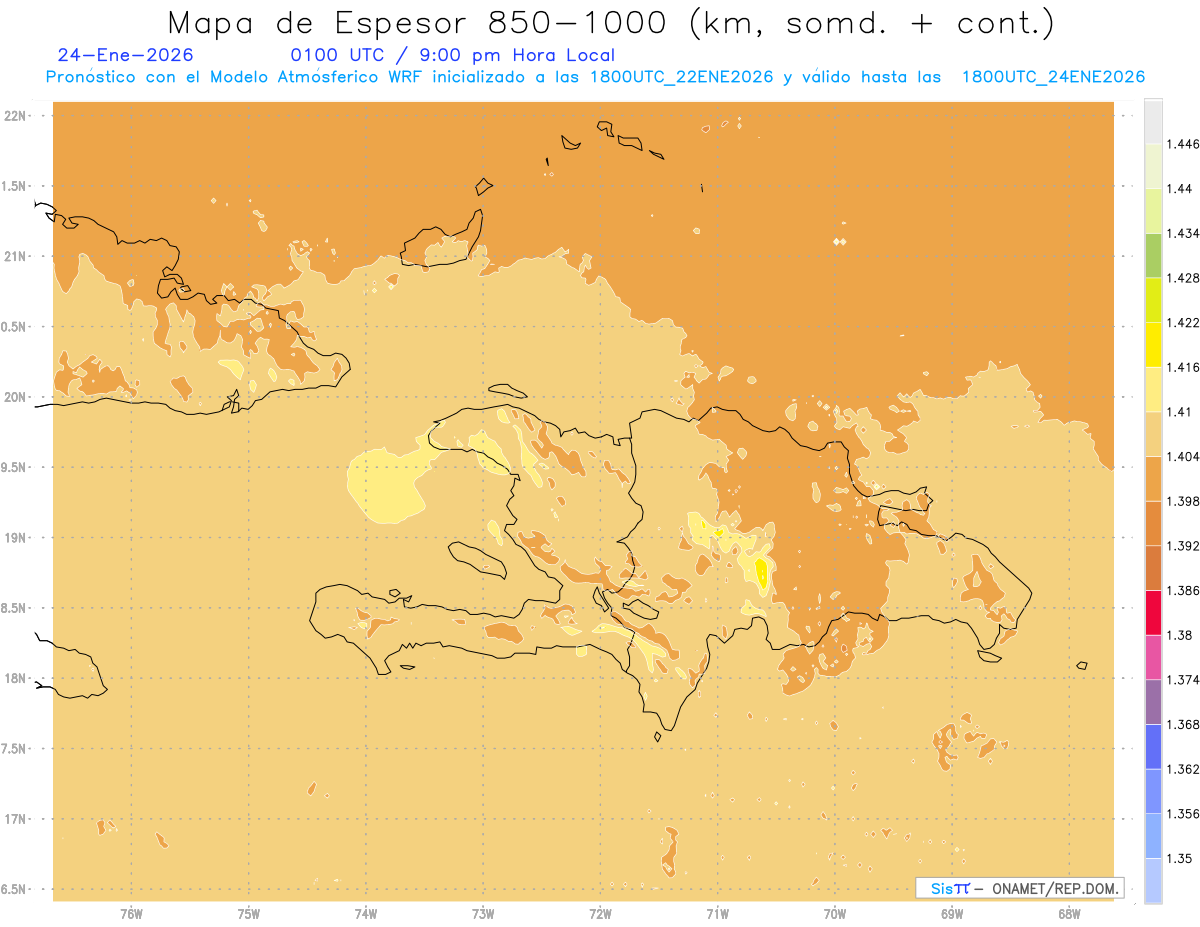
Task: Click legend value '1.428'
Action: tap(1183, 278)
